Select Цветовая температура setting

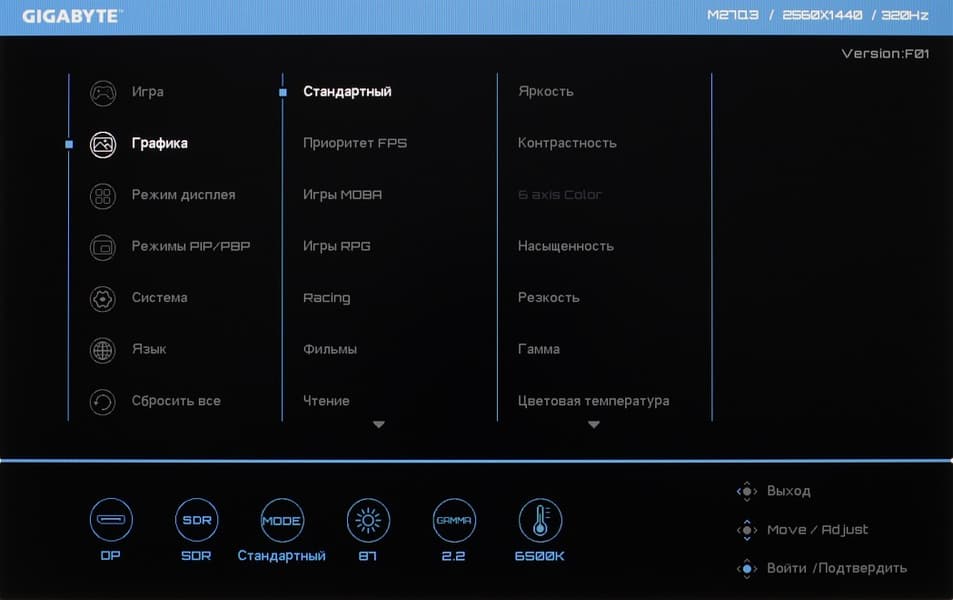point(594,401)
